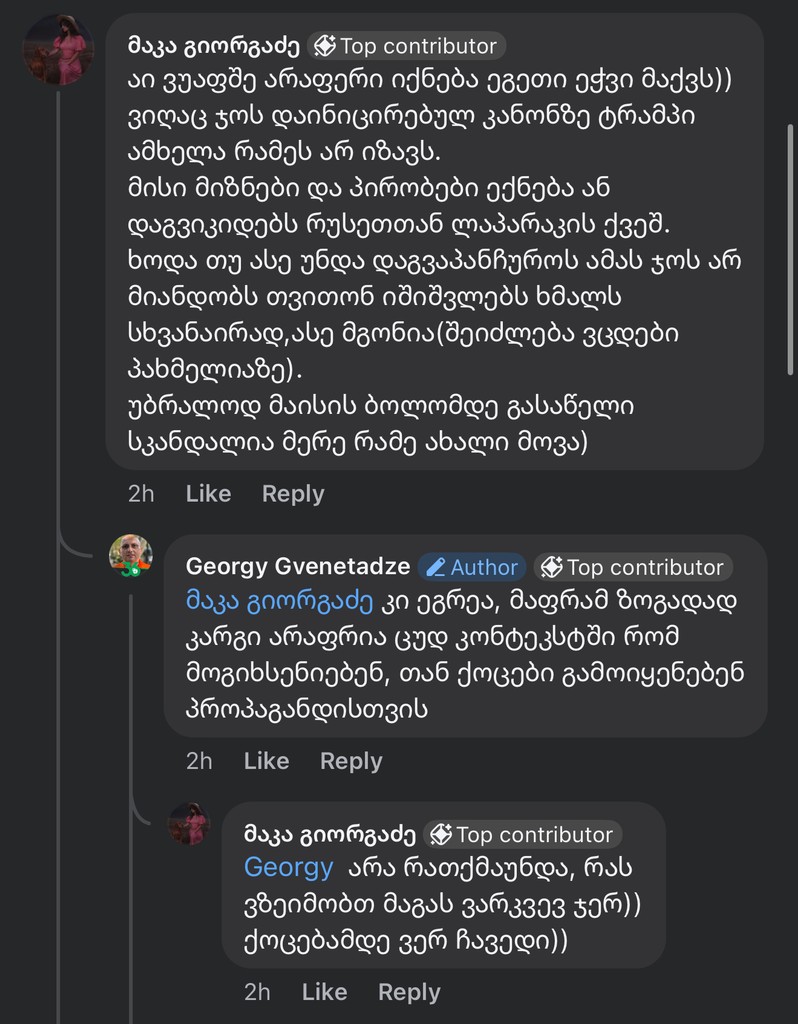The width and height of the screenshot is (798, 1024).
Task: Click Like under Georgy Gvenetadze's reply
Action: coord(266,761)
